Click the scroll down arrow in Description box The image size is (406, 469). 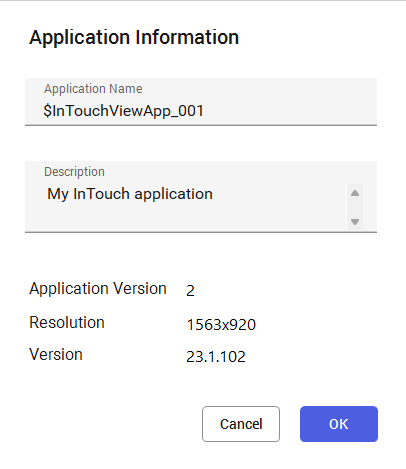pos(355,222)
